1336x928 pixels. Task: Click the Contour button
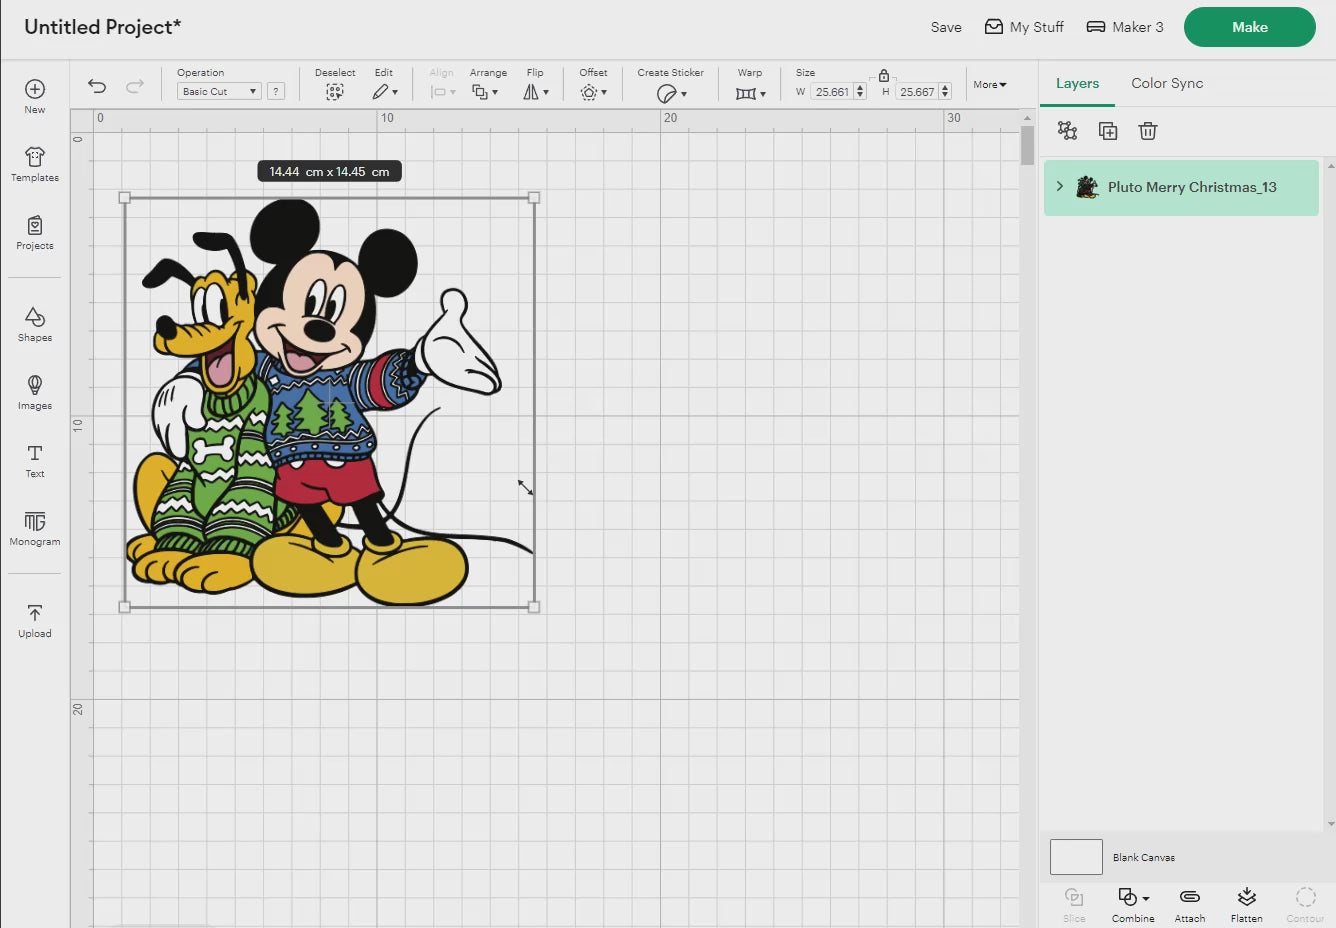(x=1305, y=905)
